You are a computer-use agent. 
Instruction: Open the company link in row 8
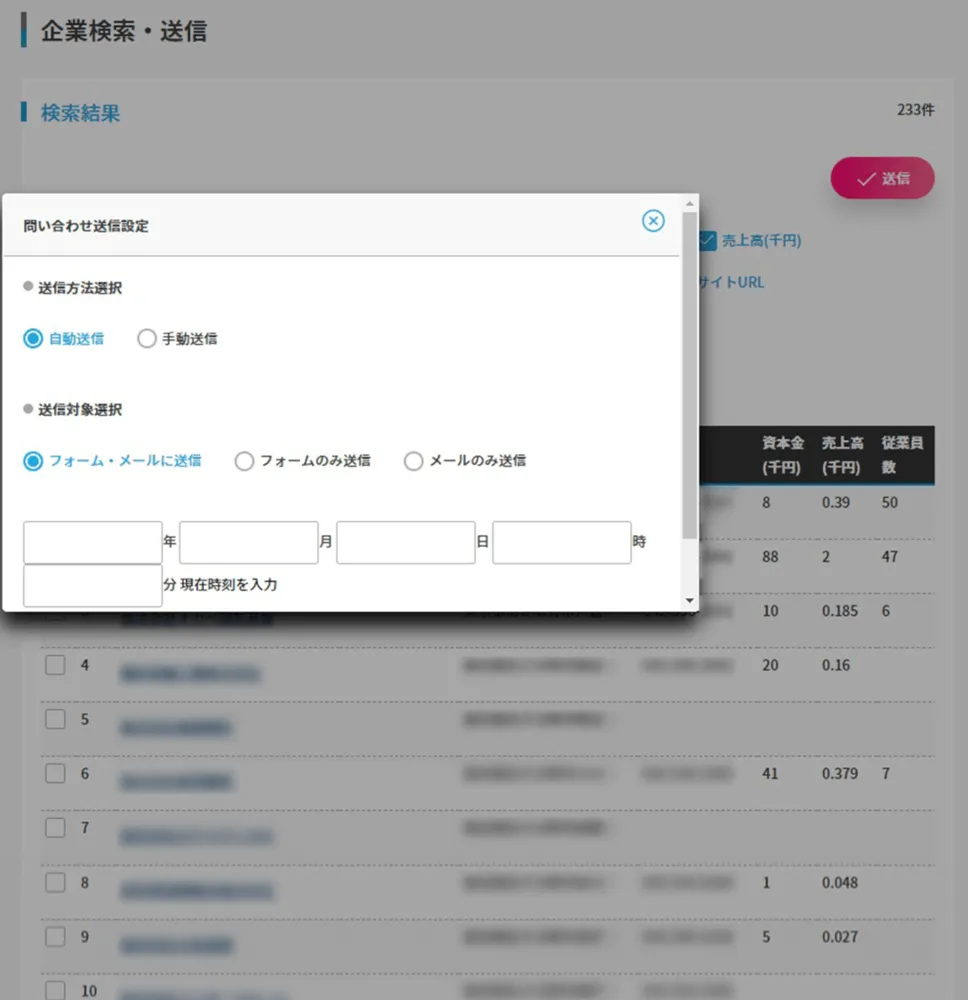click(x=196, y=890)
